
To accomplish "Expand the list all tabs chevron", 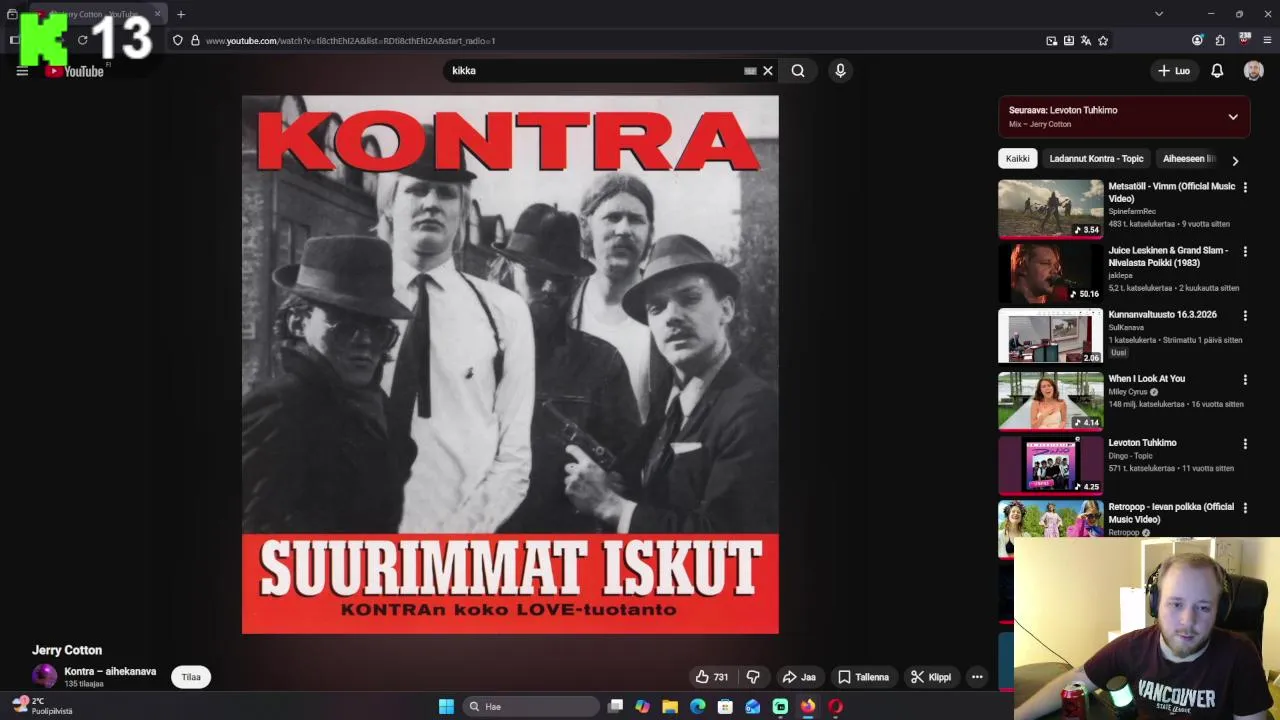I will [x=1159, y=14].
